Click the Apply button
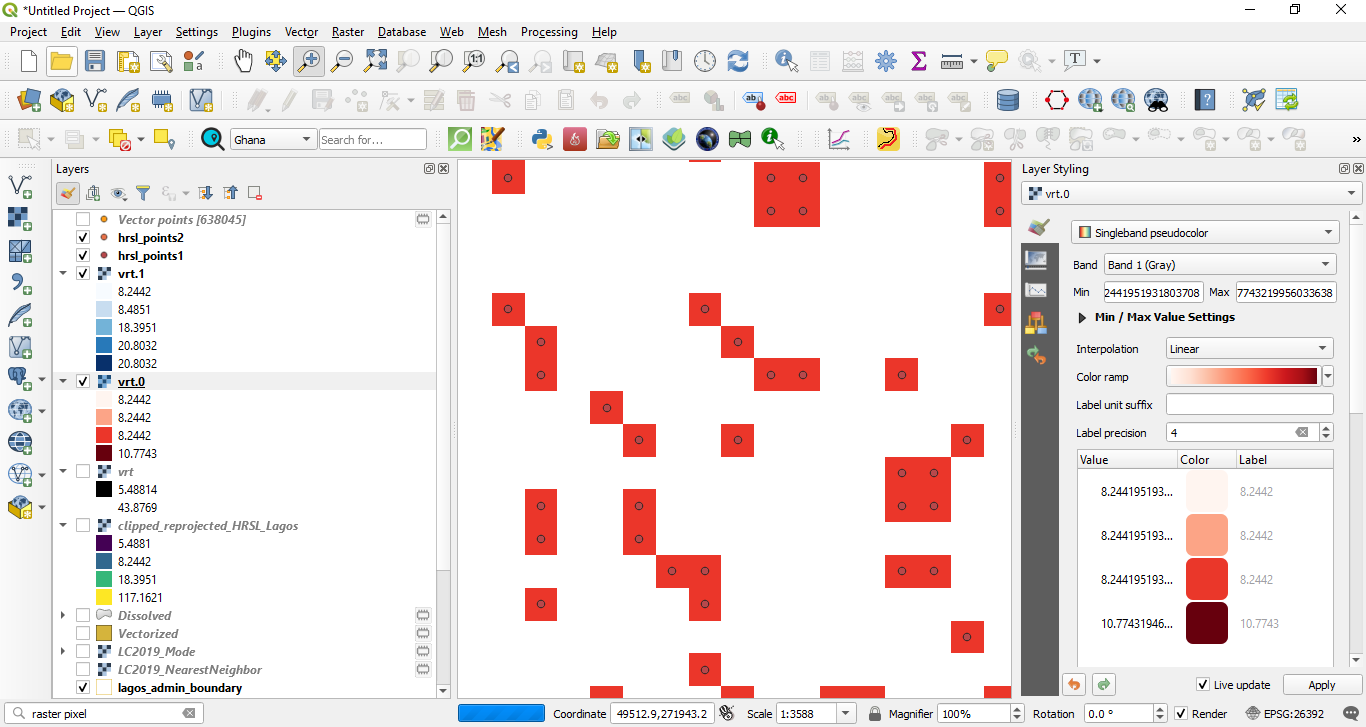 click(1322, 685)
